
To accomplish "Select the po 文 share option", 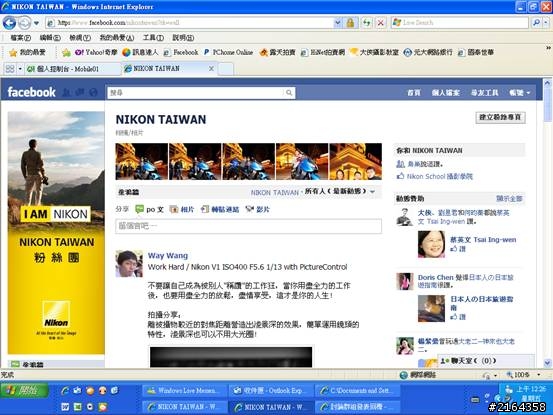I will tap(150, 209).
